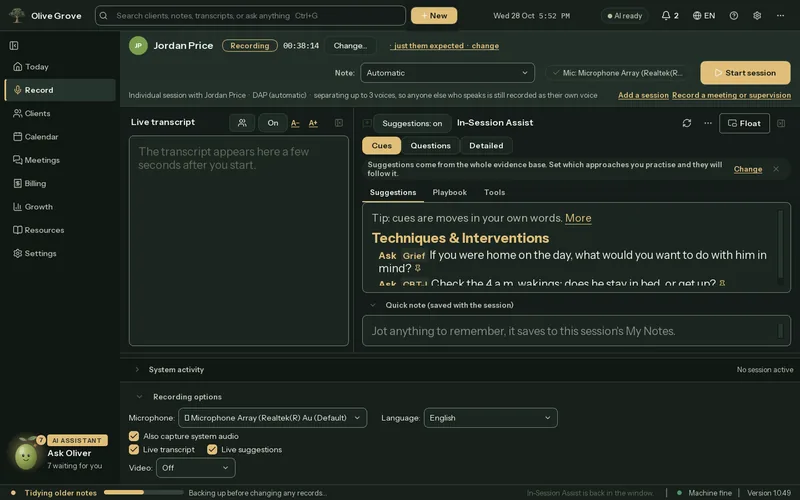Open Settings in the sidebar
Viewport: 800px width, 500px height.
(59, 254)
